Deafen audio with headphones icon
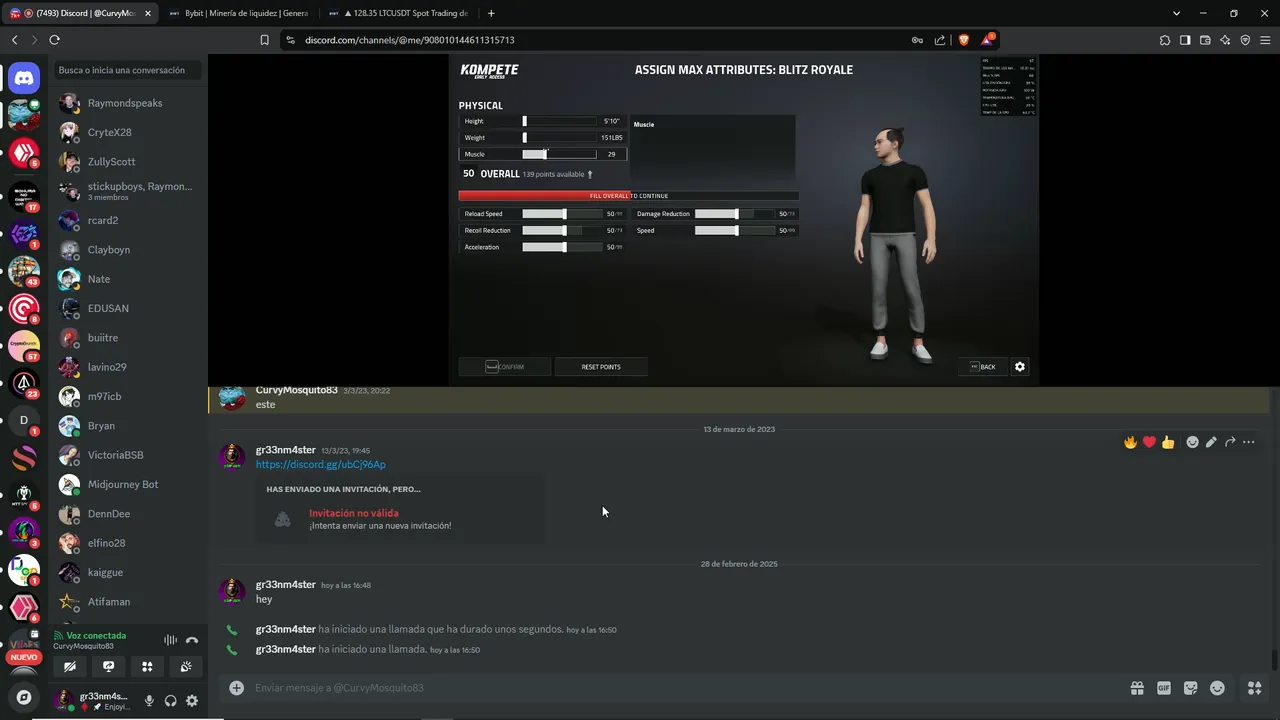 pyautogui.click(x=171, y=701)
